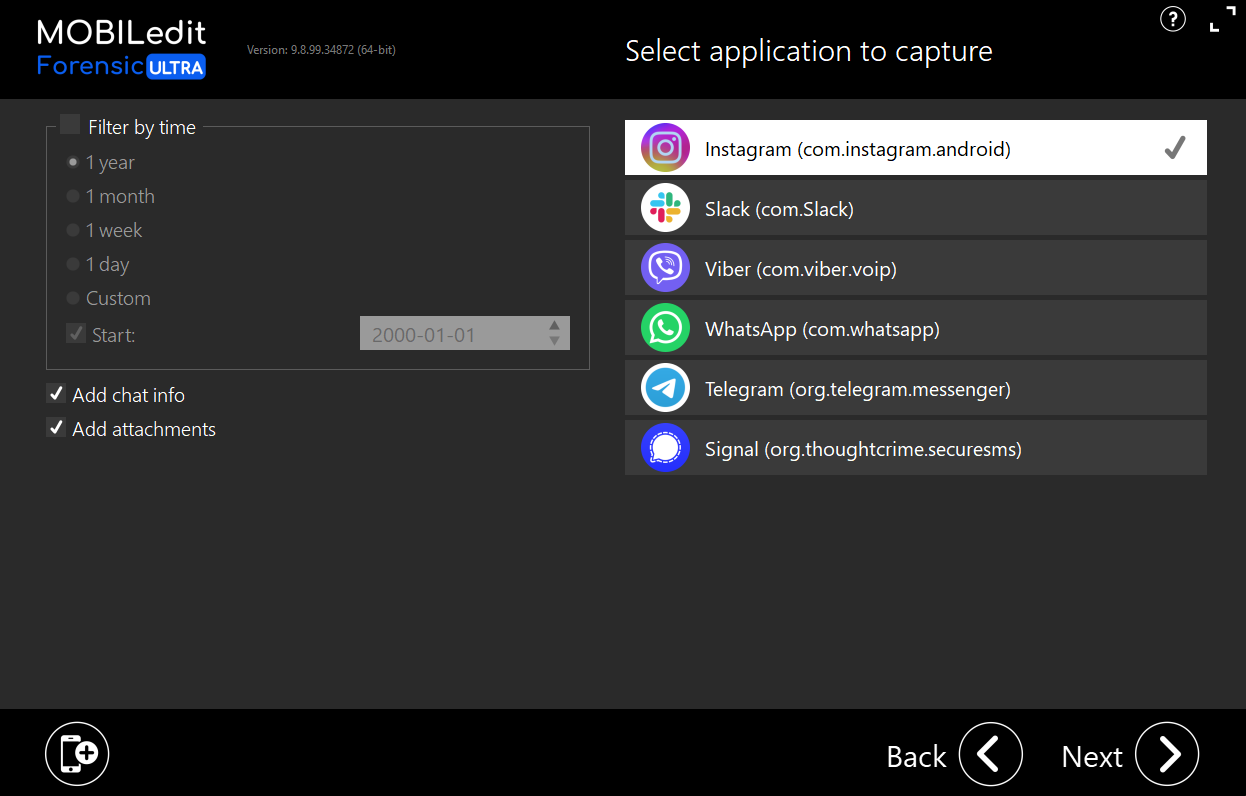
Task: Click the add device phone icon
Action: (x=77, y=753)
